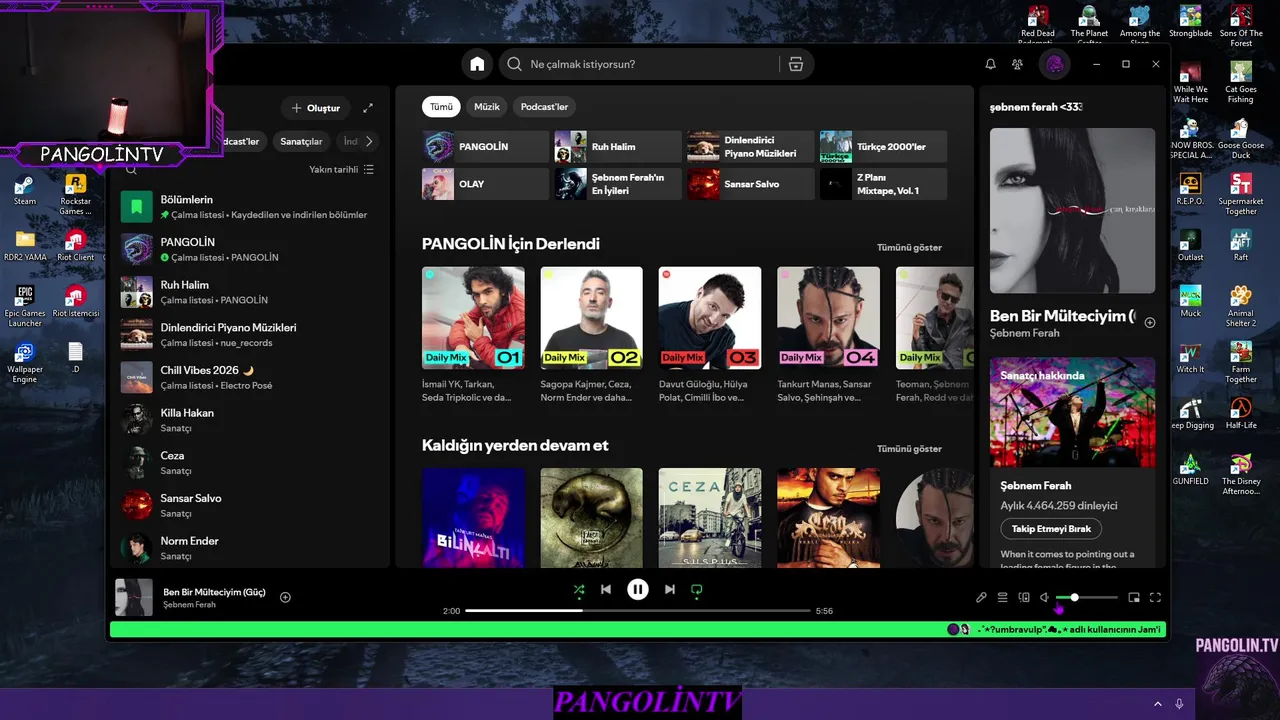Pause the current song
This screenshot has height=720, width=1280.
coord(638,590)
